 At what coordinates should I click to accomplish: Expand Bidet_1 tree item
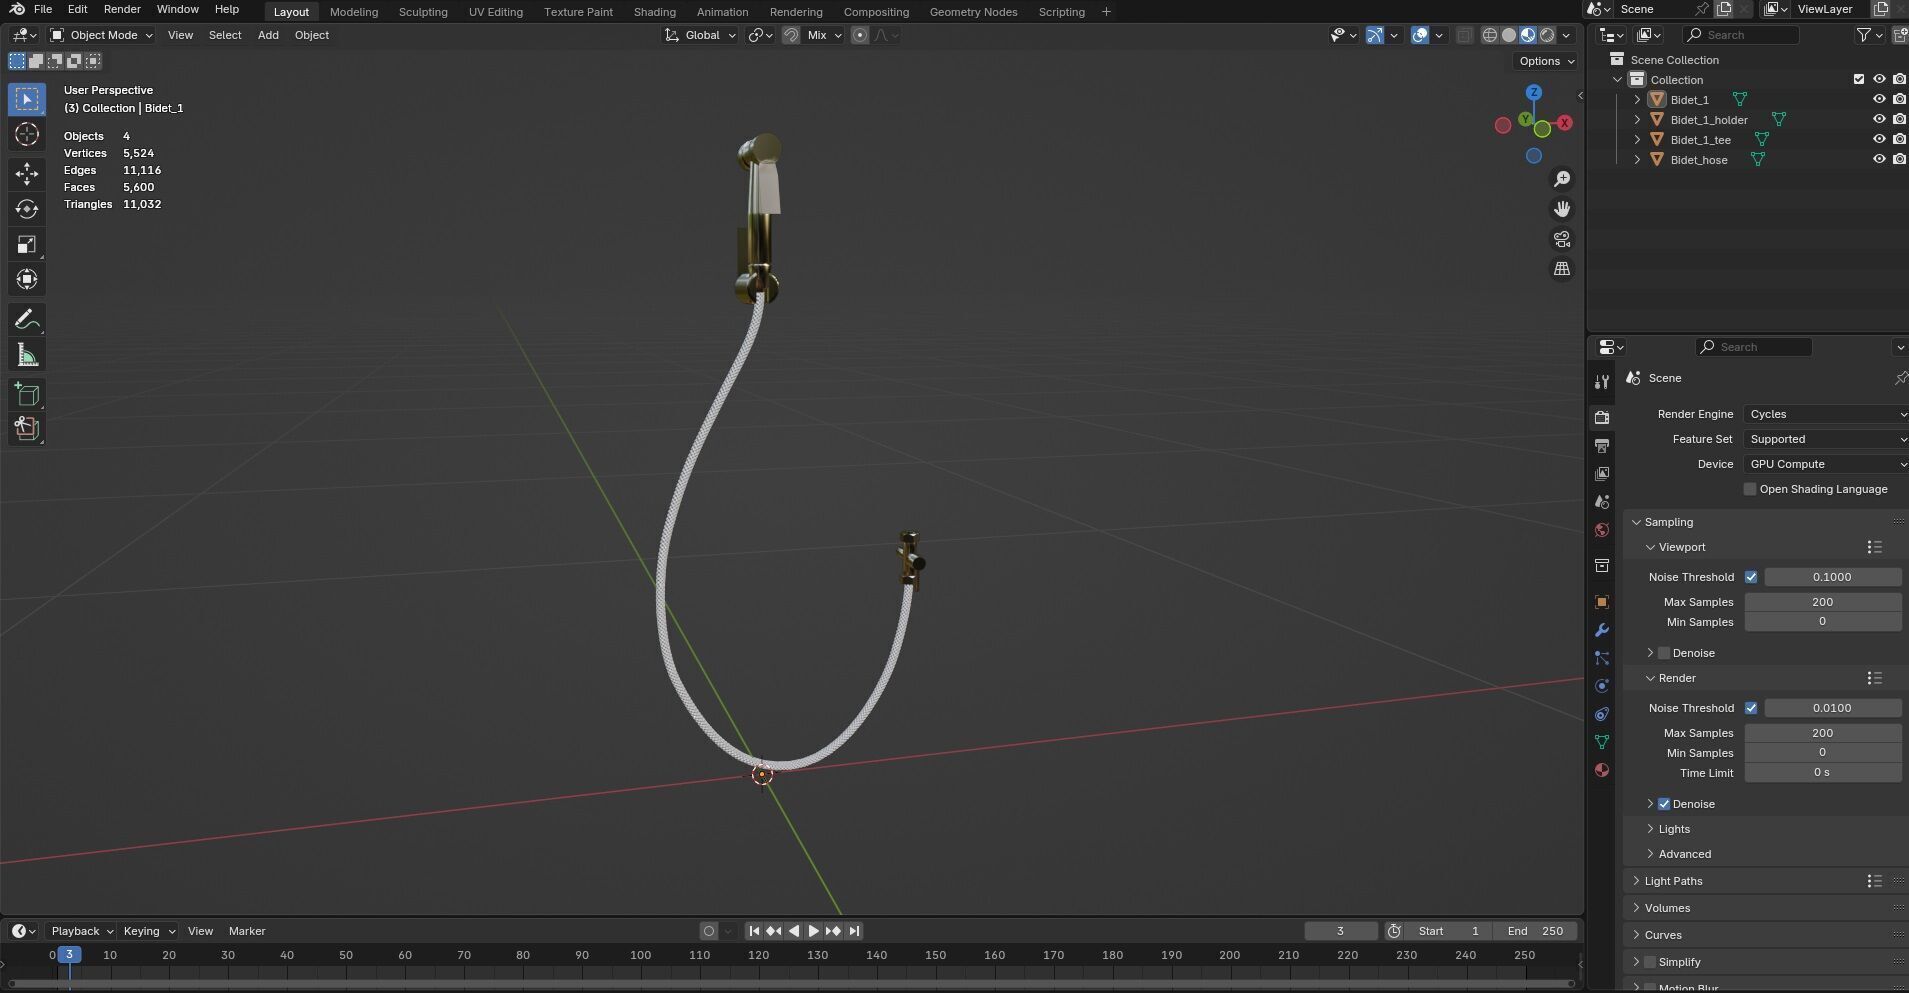1637,99
